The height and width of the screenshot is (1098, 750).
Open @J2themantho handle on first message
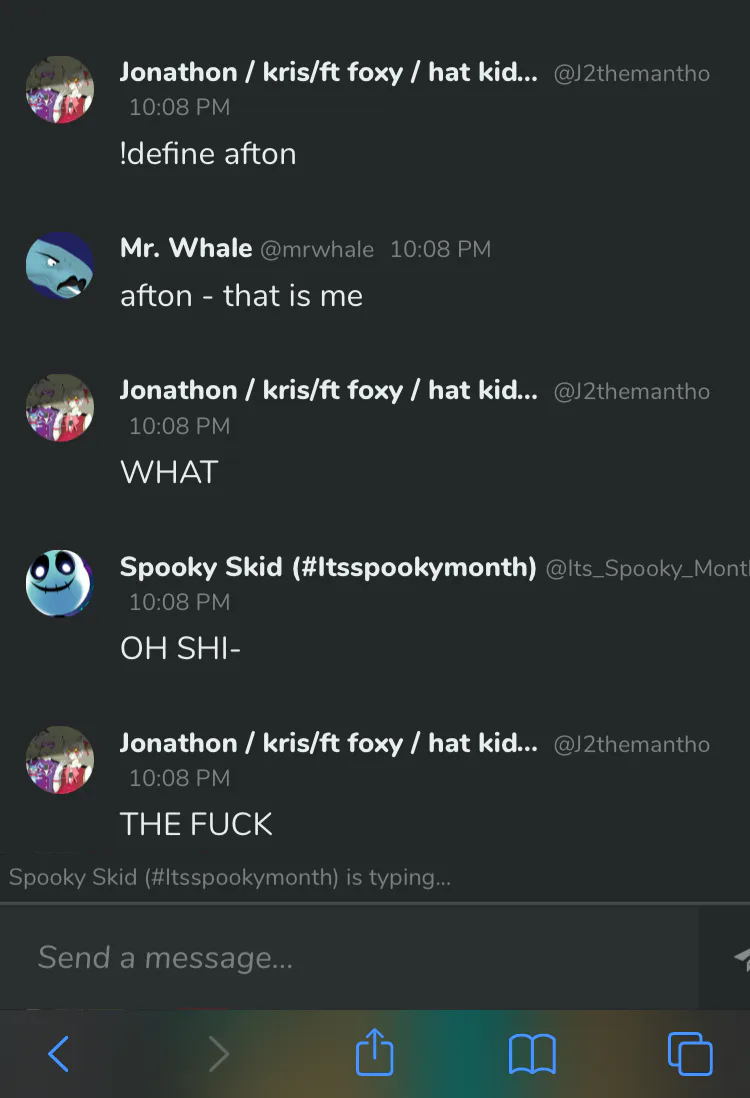(x=632, y=74)
